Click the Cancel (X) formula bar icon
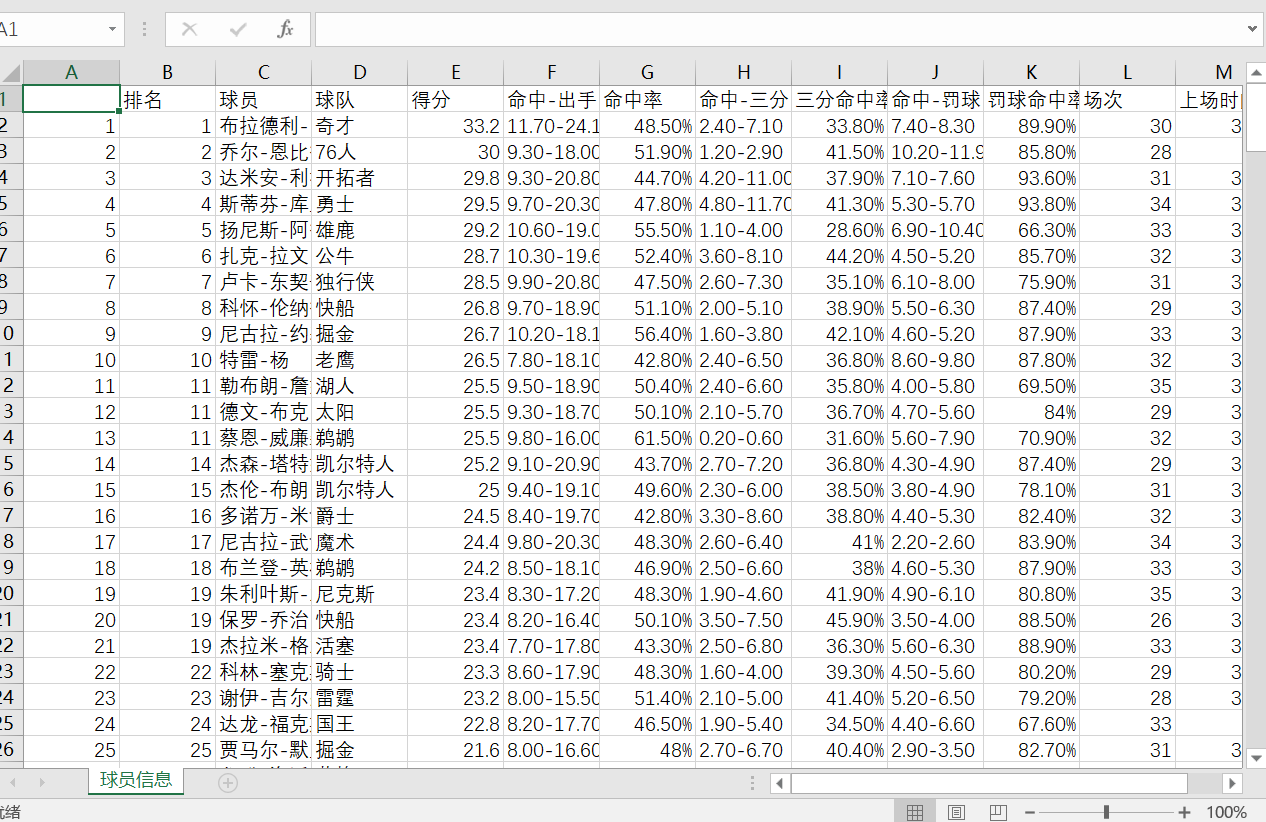Screen dimensions: 1266x822 (189, 29)
